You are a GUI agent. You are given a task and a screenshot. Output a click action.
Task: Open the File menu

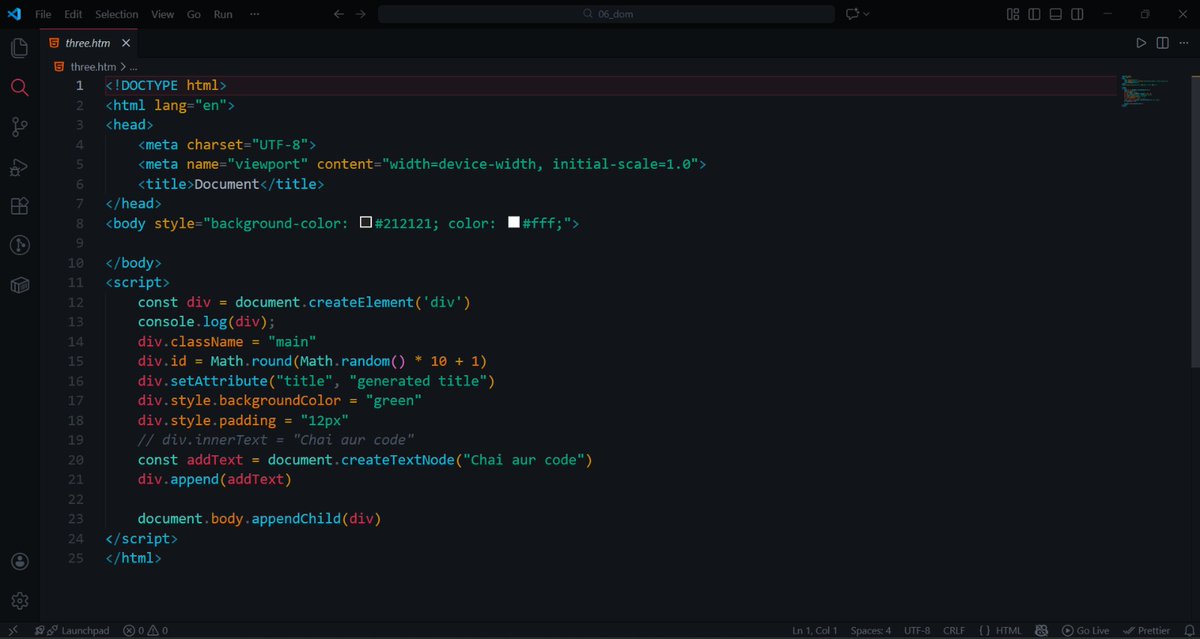click(43, 14)
